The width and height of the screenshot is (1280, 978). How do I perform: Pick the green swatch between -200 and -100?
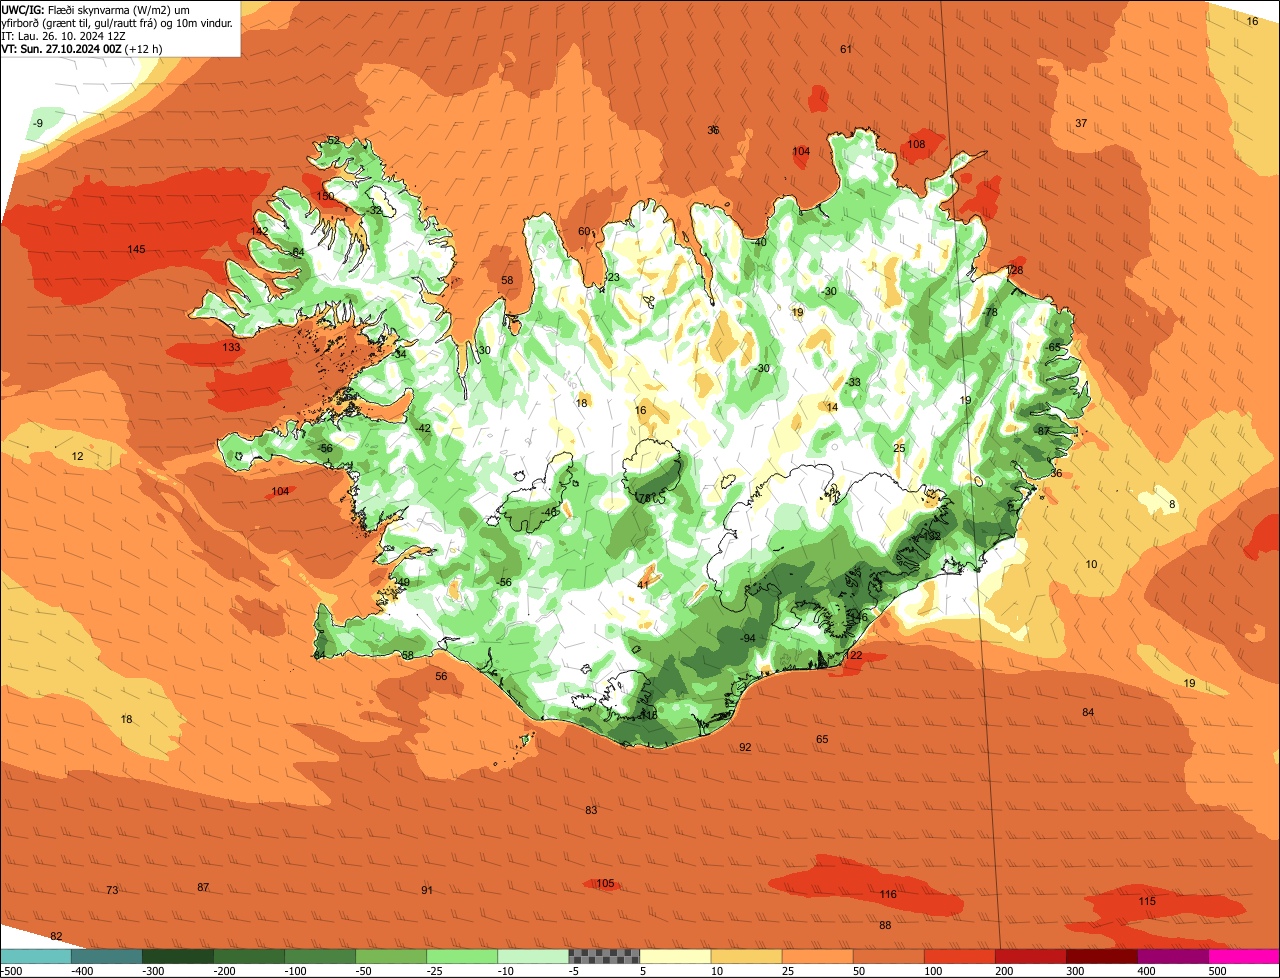point(249,956)
